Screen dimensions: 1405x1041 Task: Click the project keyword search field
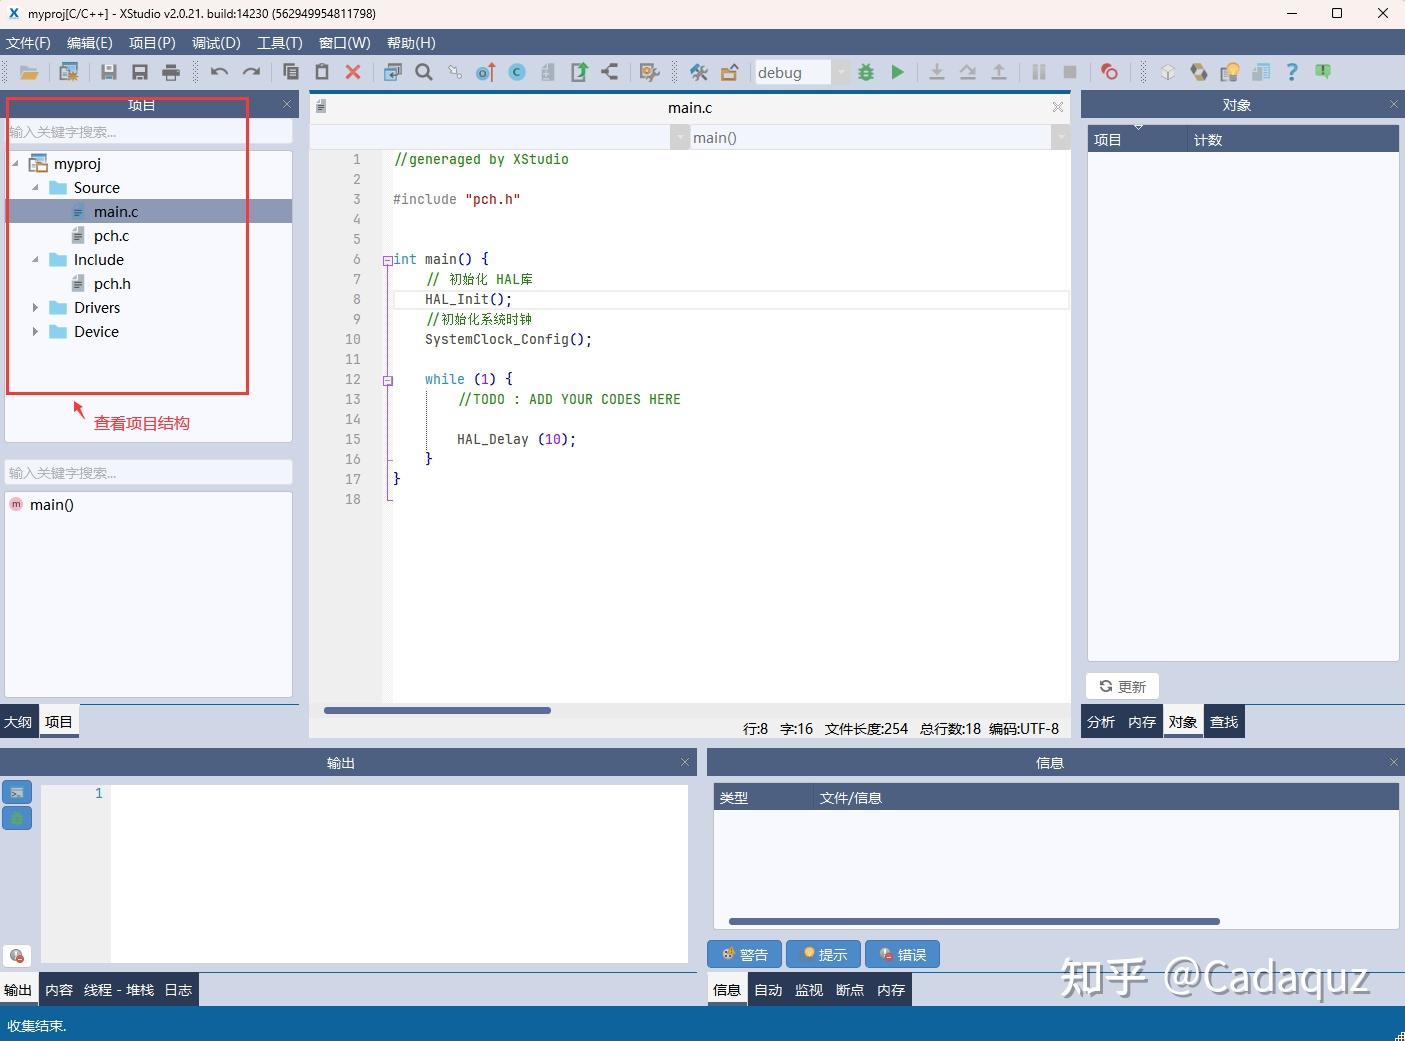tap(149, 132)
